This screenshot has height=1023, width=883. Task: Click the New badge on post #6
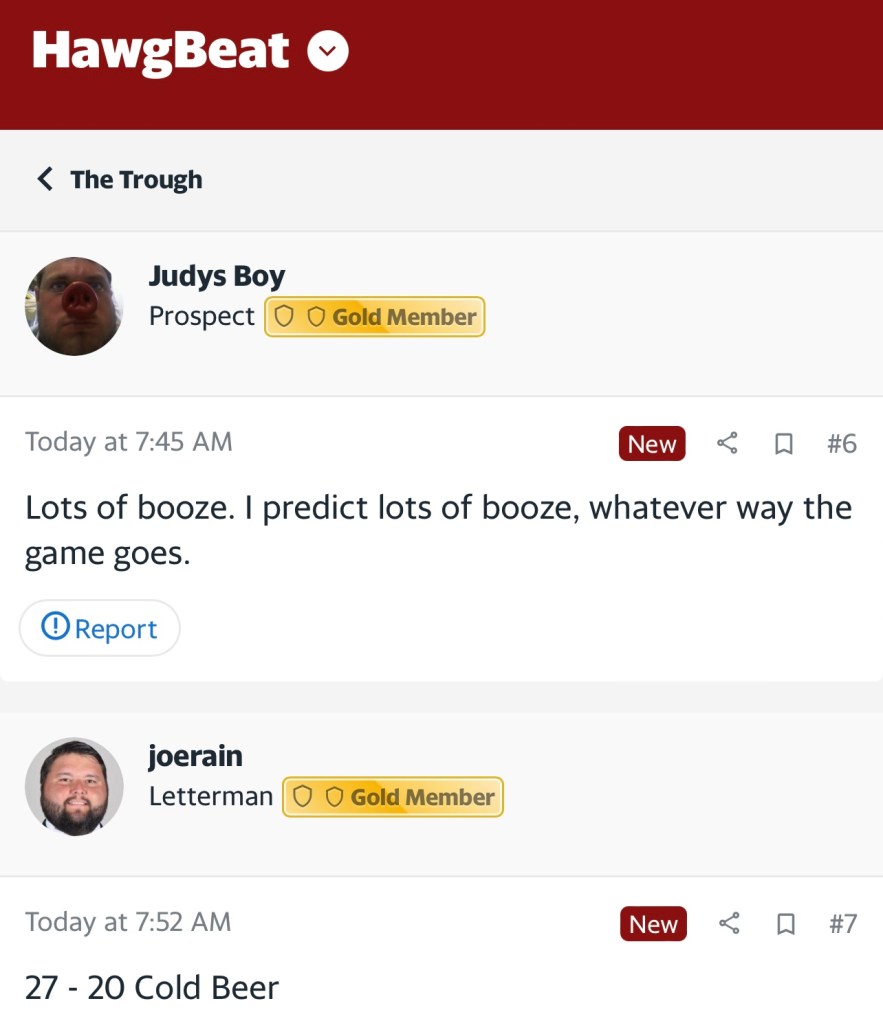652,443
